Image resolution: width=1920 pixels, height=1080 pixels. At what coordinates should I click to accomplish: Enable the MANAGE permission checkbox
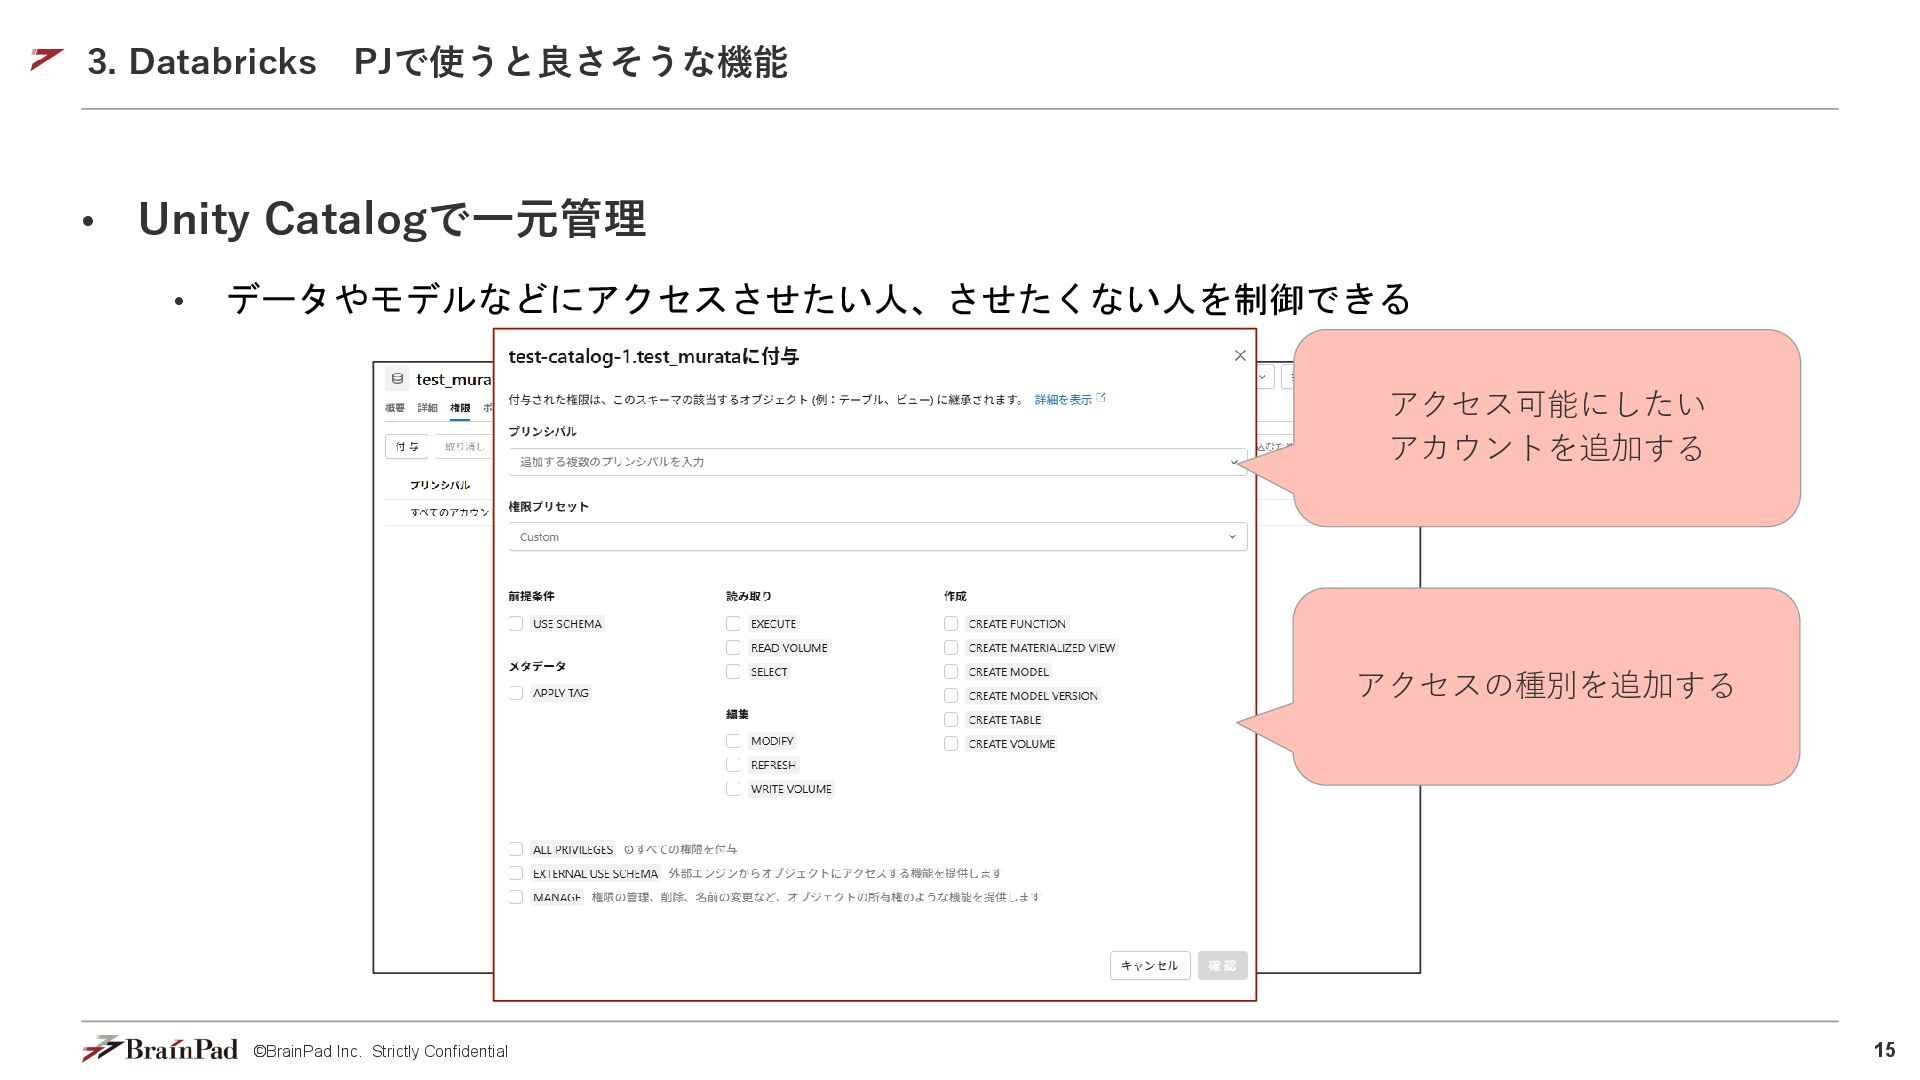[x=516, y=897]
